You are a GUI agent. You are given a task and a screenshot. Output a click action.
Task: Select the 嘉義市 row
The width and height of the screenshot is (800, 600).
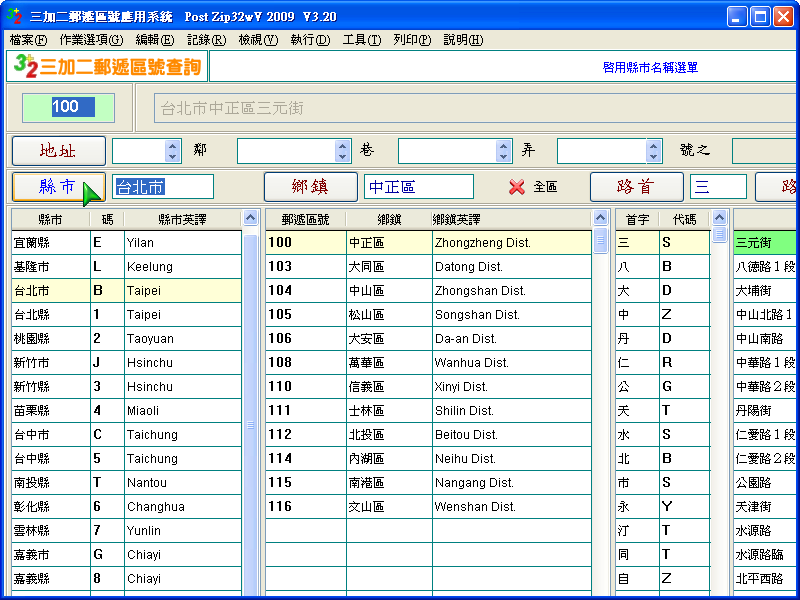coord(127,554)
